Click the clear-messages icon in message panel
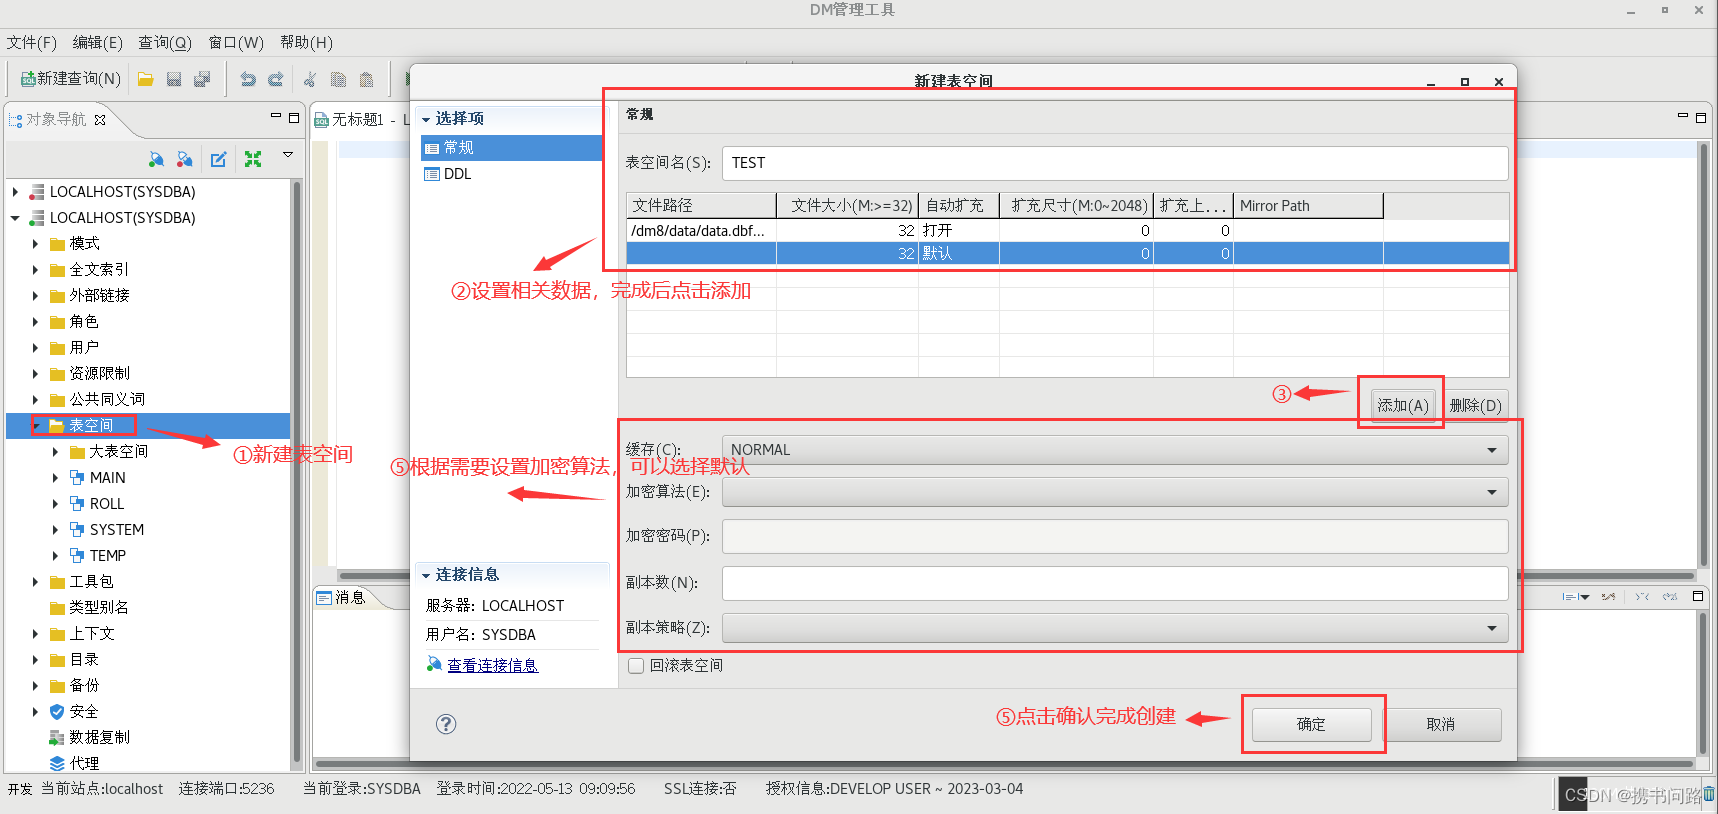This screenshot has width=1718, height=814. click(1608, 597)
